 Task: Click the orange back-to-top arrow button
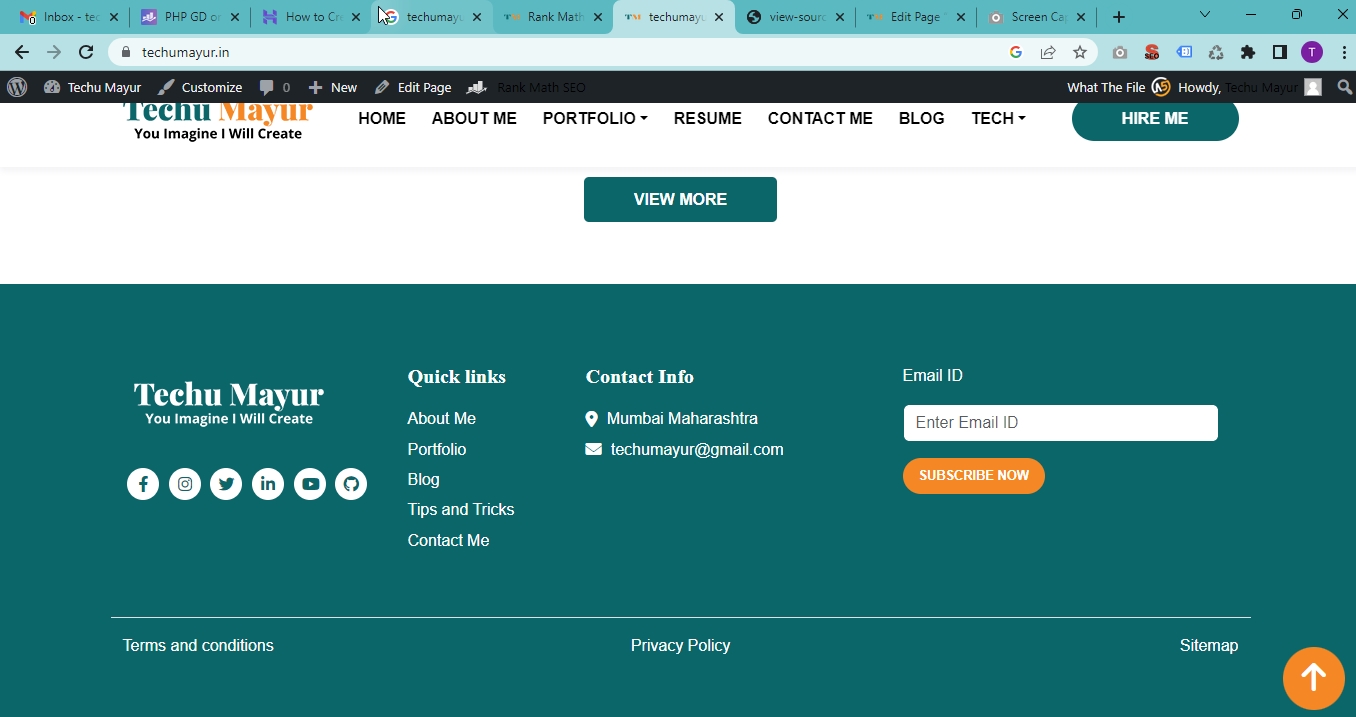pos(1314,678)
